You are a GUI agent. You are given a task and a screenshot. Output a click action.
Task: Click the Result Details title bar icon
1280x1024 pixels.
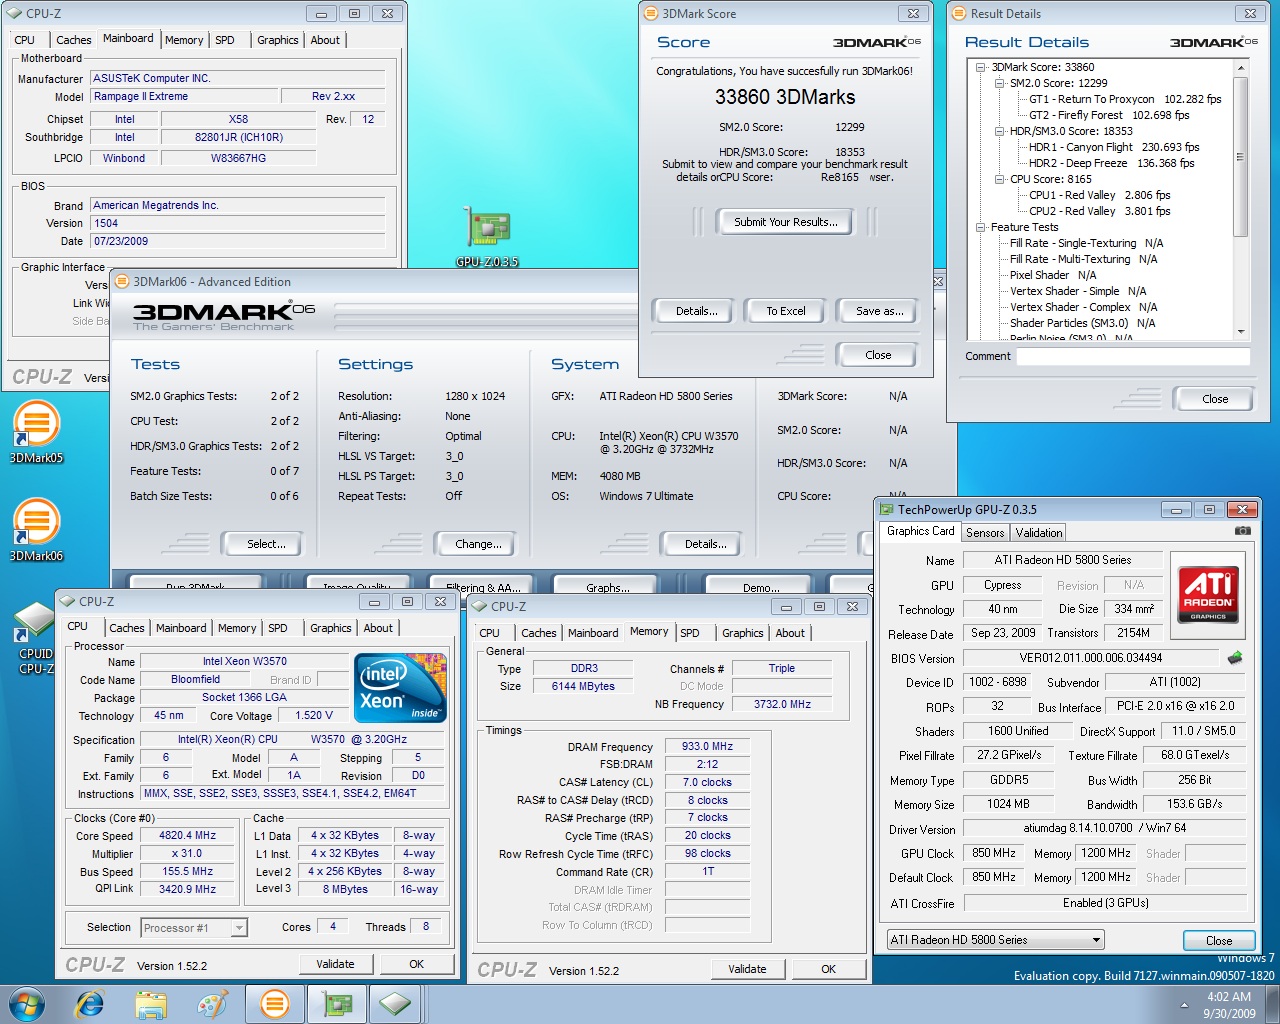pos(959,14)
